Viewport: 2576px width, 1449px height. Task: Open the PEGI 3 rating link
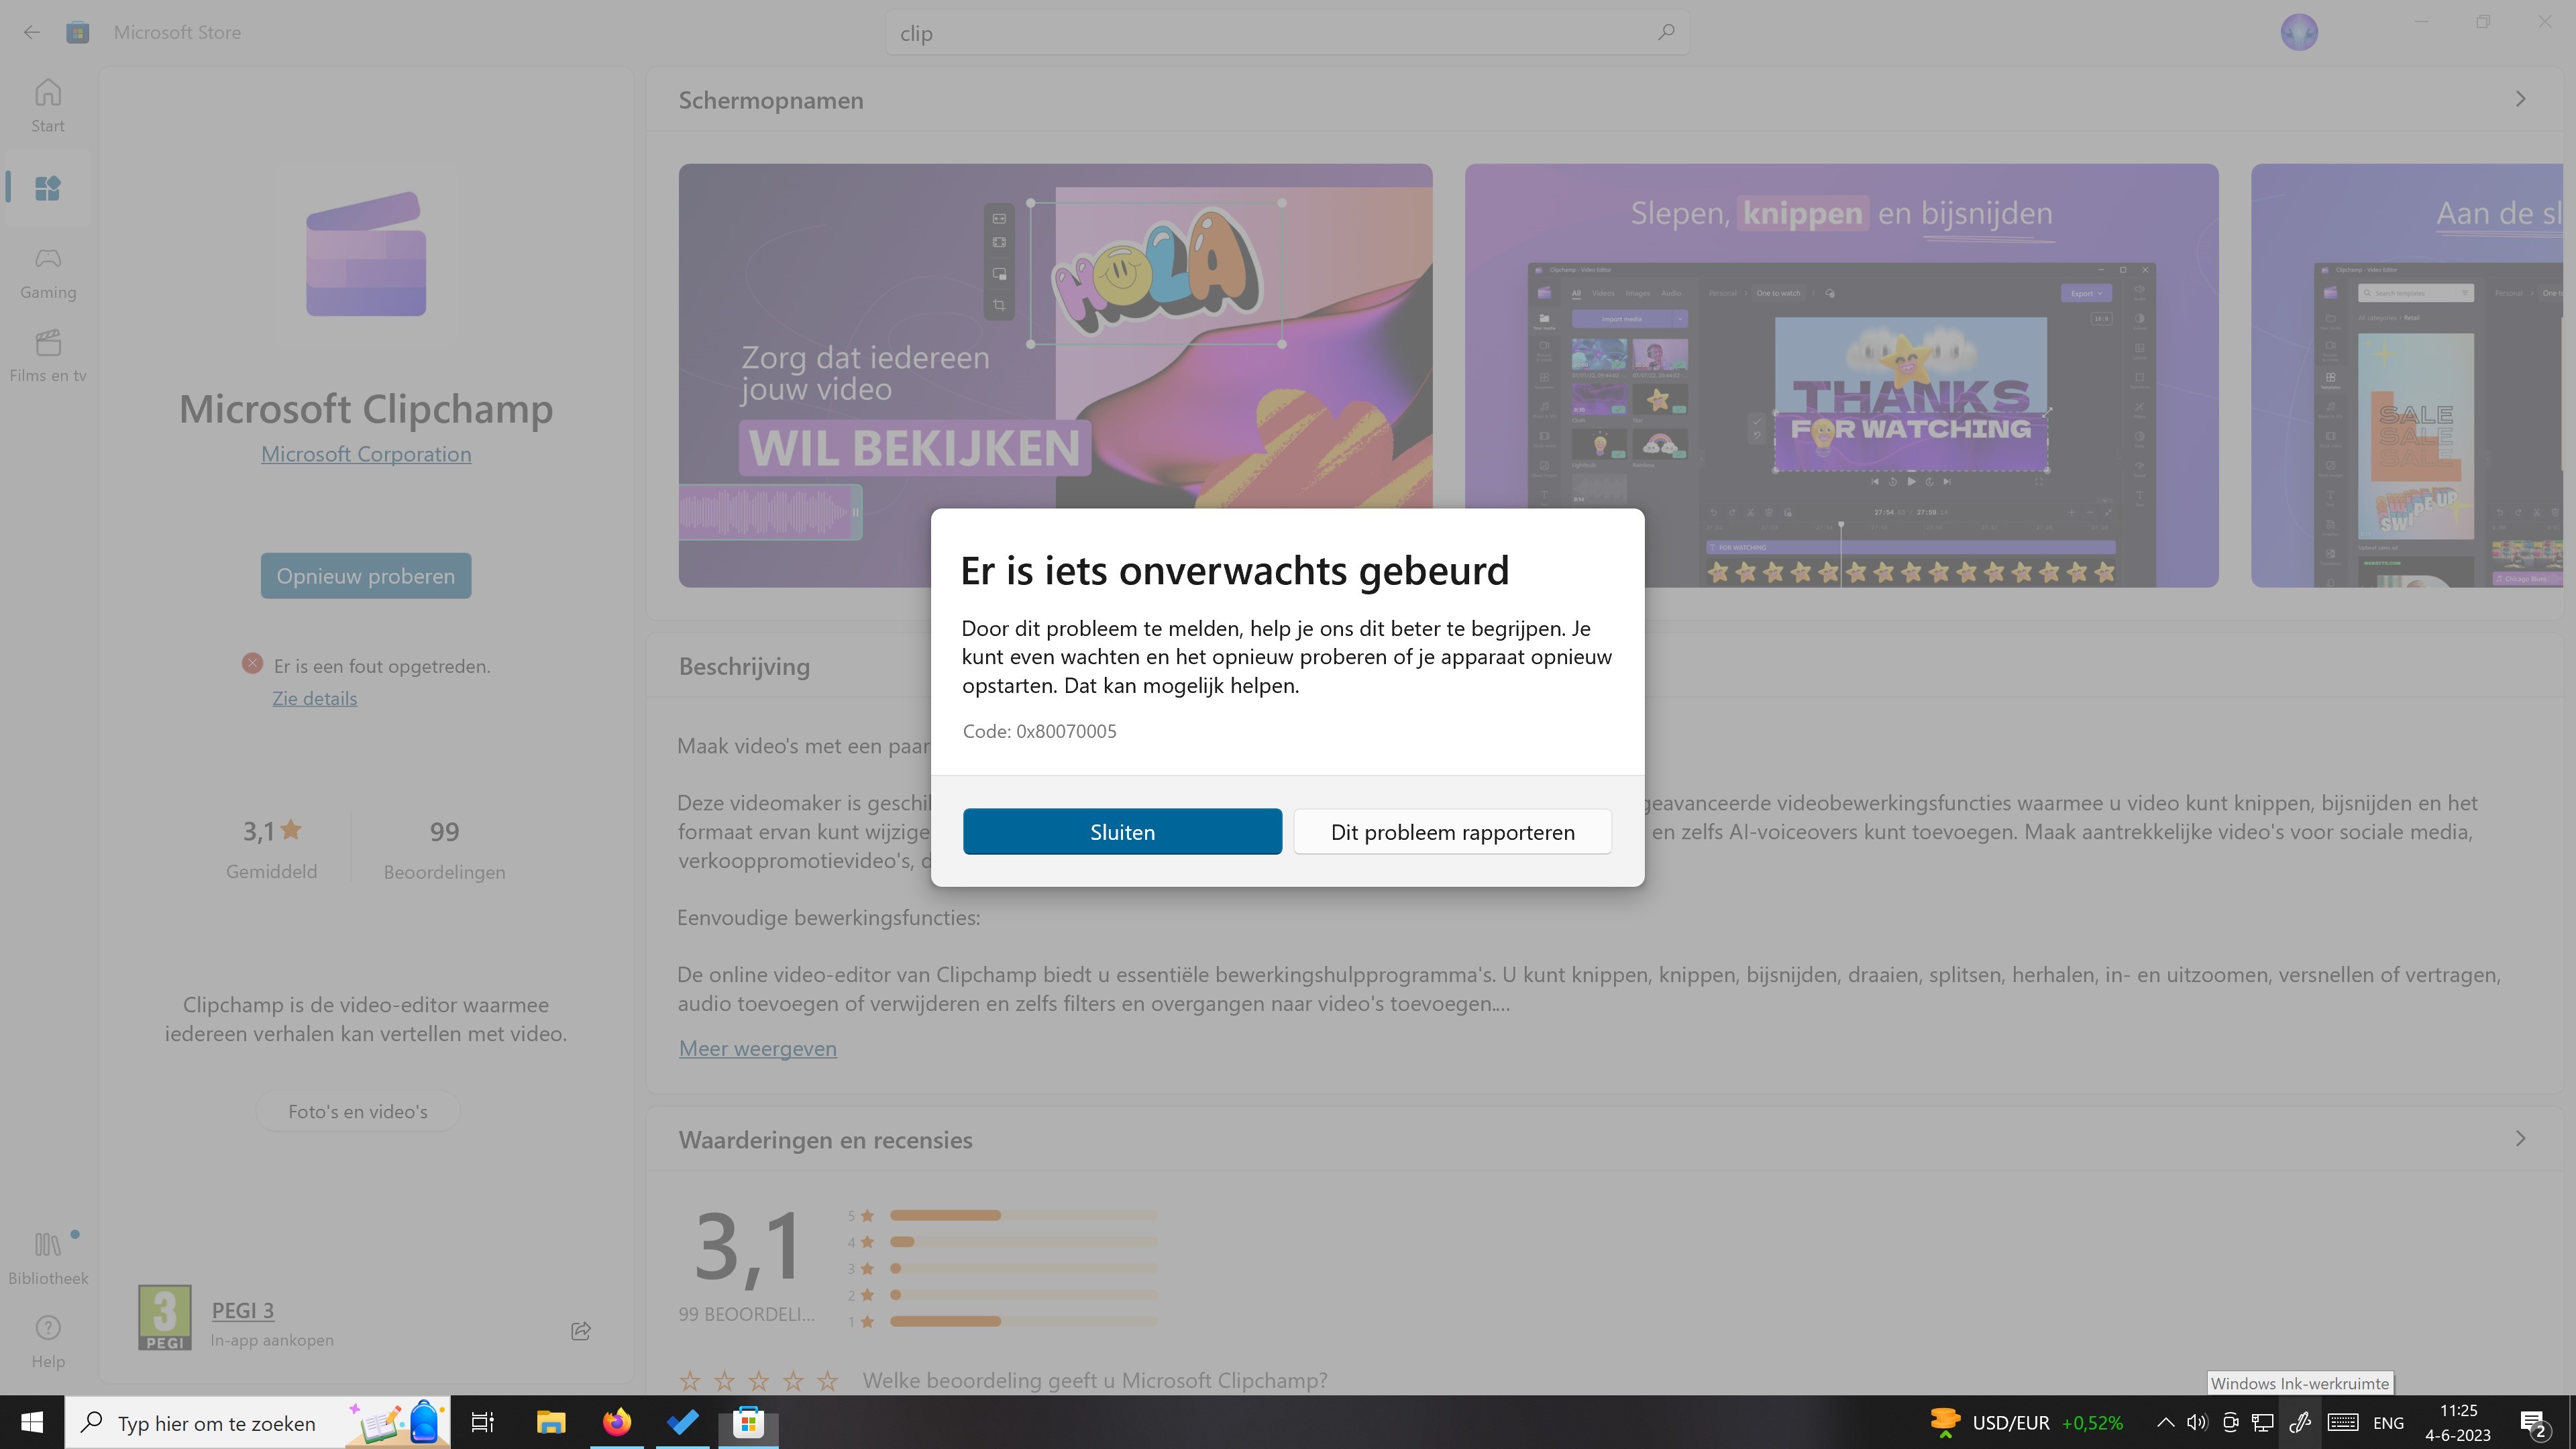pyautogui.click(x=242, y=1310)
